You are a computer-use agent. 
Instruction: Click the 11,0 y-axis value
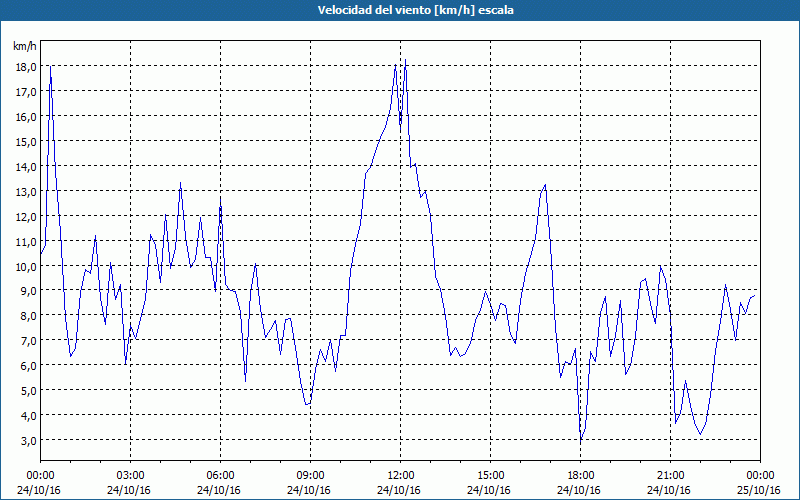tap(26, 241)
